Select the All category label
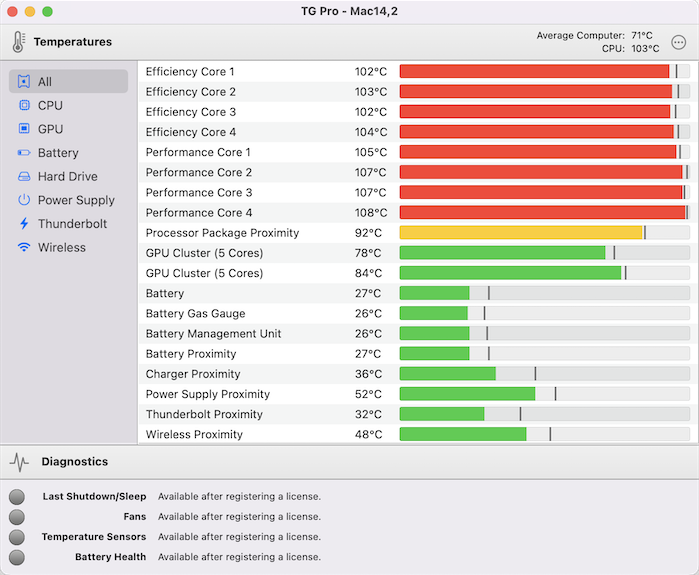Screen dimensions: 699x575 (45, 82)
